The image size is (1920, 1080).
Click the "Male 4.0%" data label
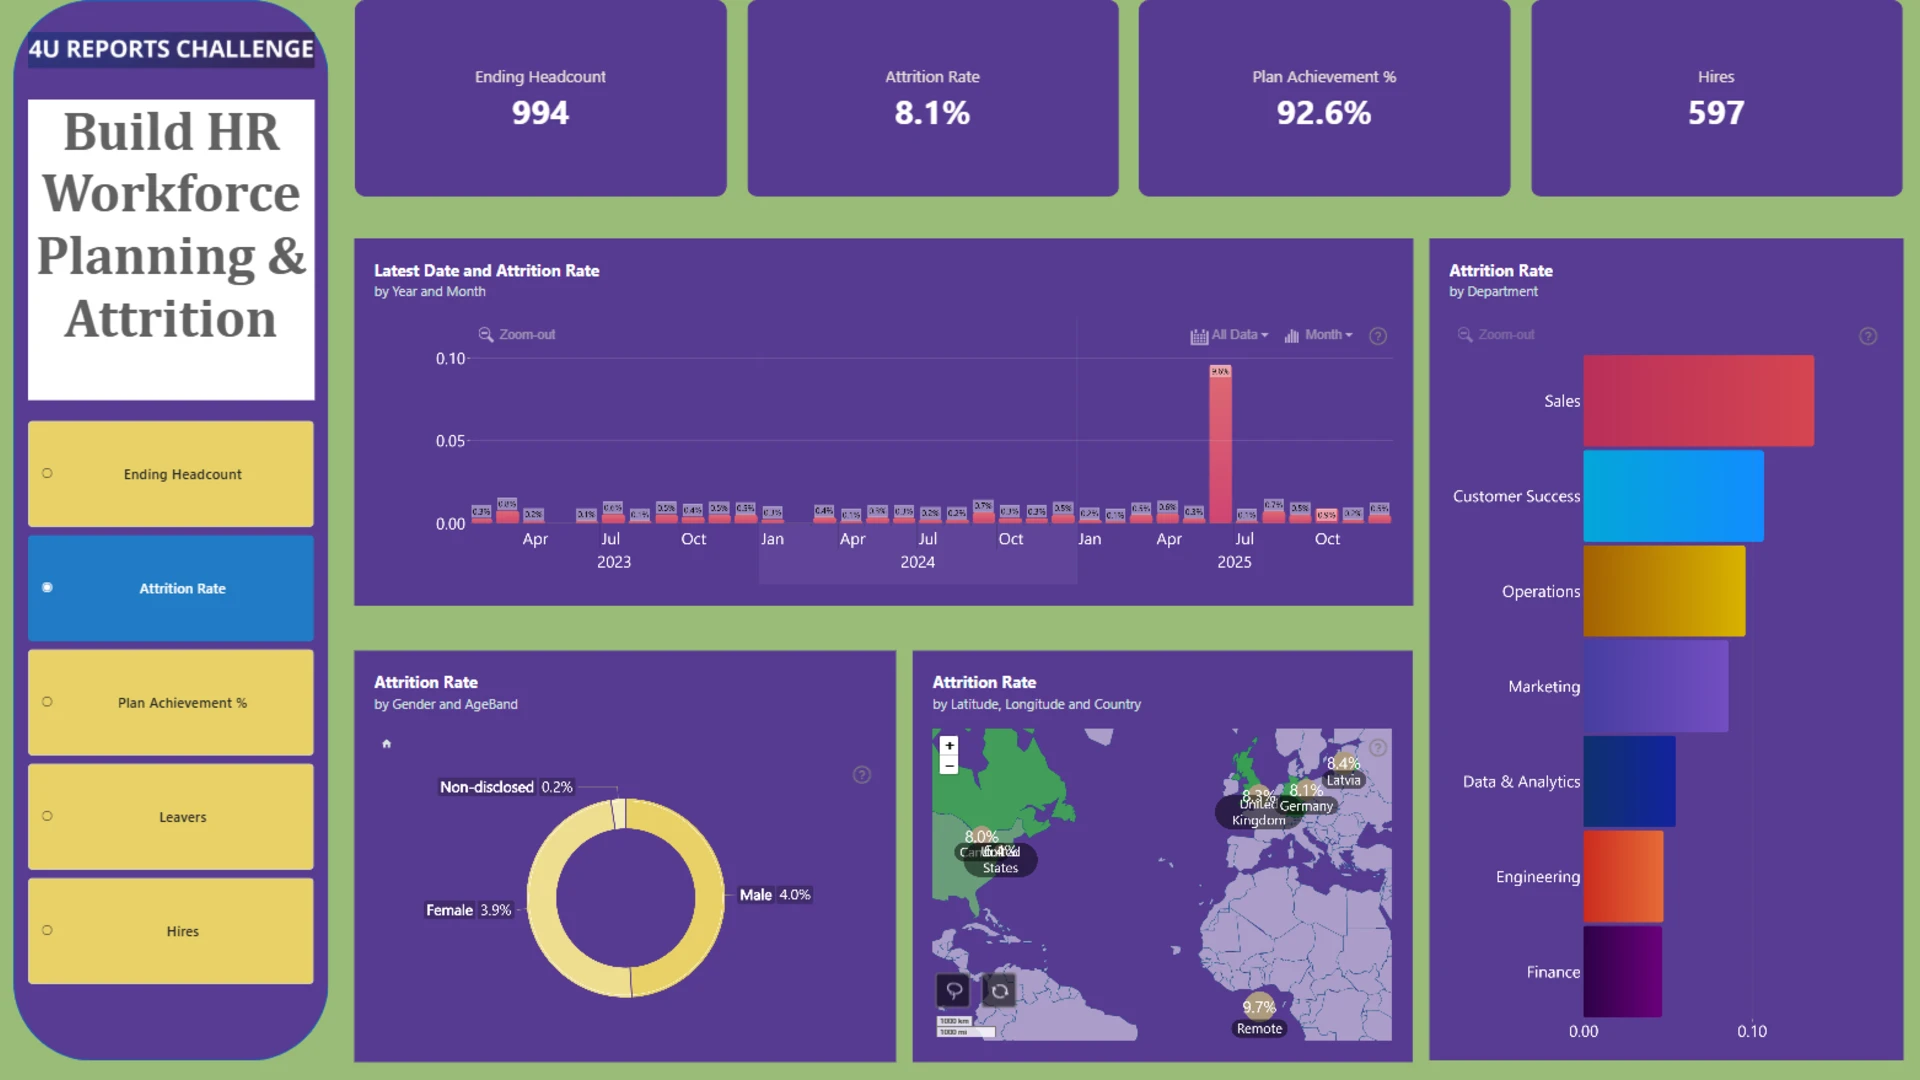pos(775,895)
